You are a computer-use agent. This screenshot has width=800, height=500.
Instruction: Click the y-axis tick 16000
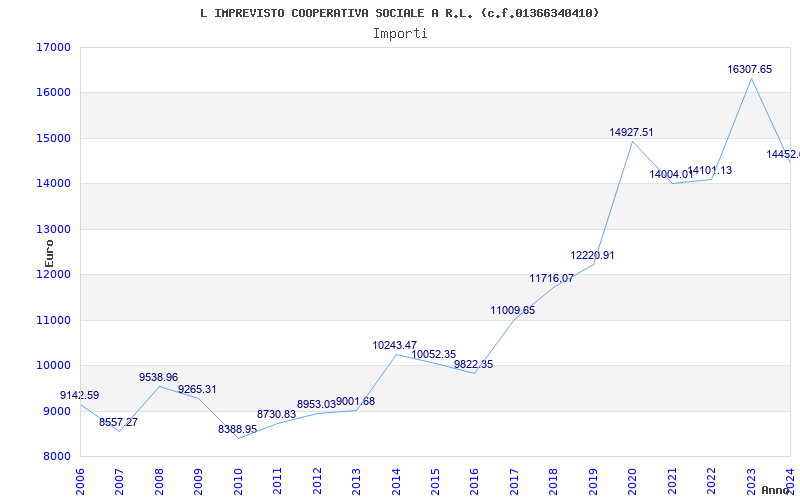coord(53,93)
